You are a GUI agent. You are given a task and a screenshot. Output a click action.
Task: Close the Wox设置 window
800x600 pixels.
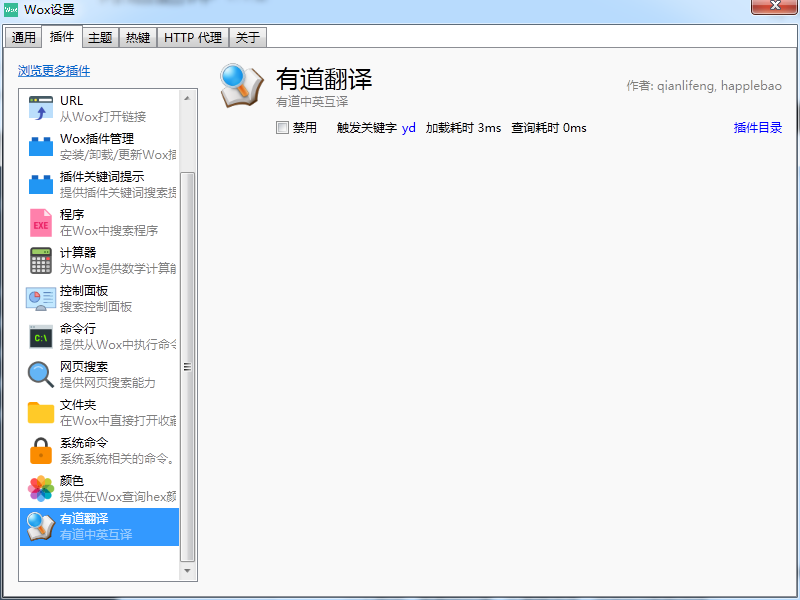pyautogui.click(x=775, y=6)
